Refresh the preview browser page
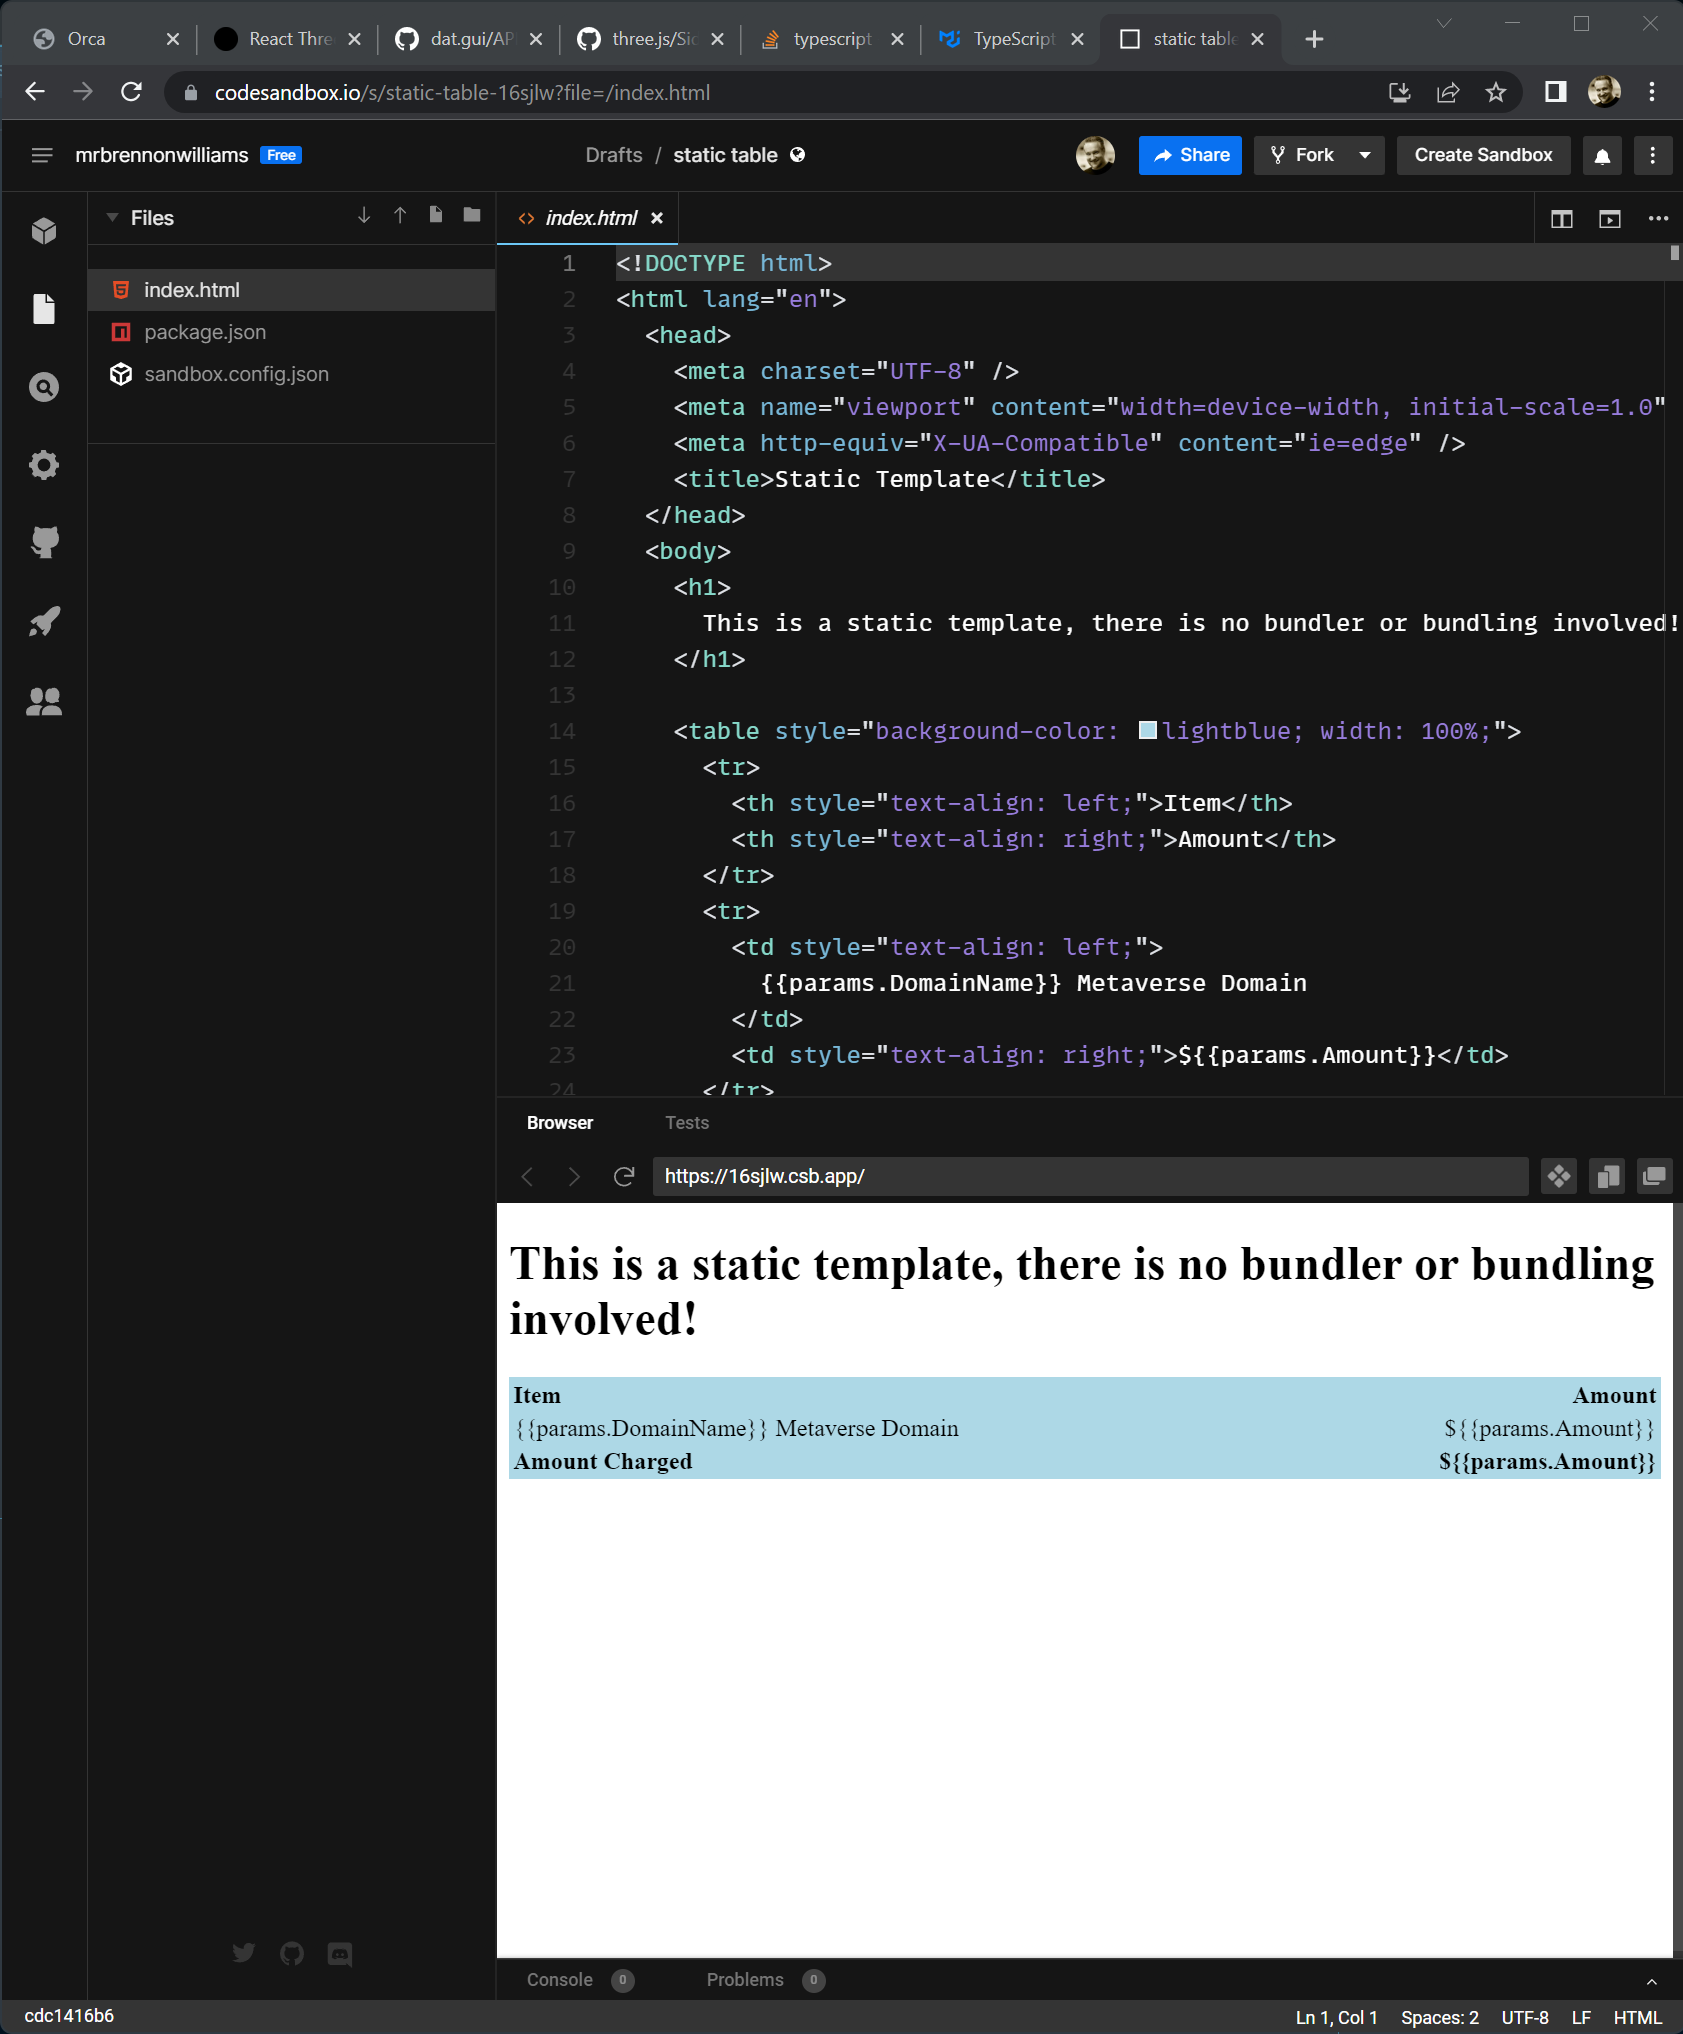Image resolution: width=1683 pixels, height=2034 pixels. [x=624, y=1176]
